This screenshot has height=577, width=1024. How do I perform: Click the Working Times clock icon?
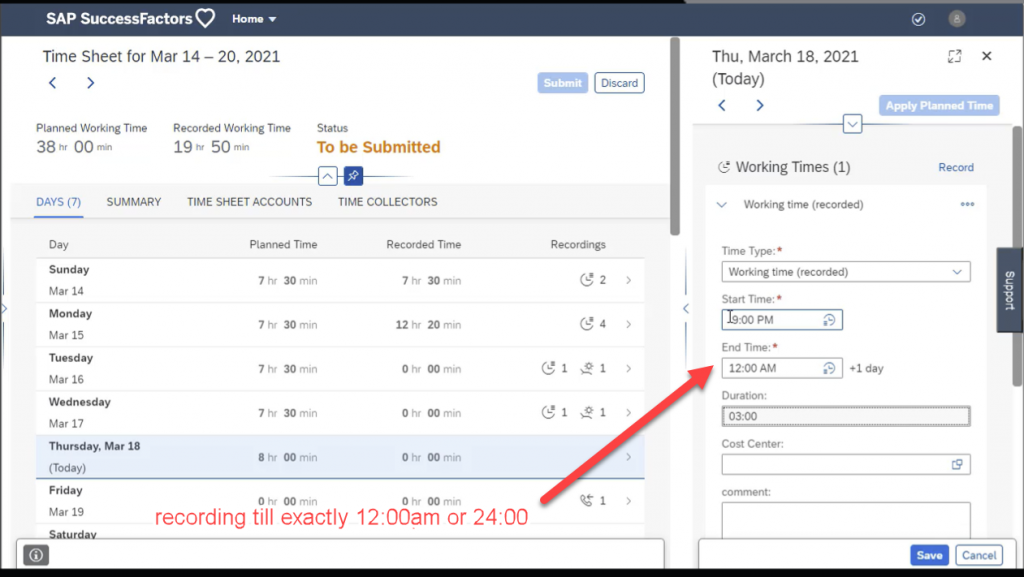(x=724, y=167)
